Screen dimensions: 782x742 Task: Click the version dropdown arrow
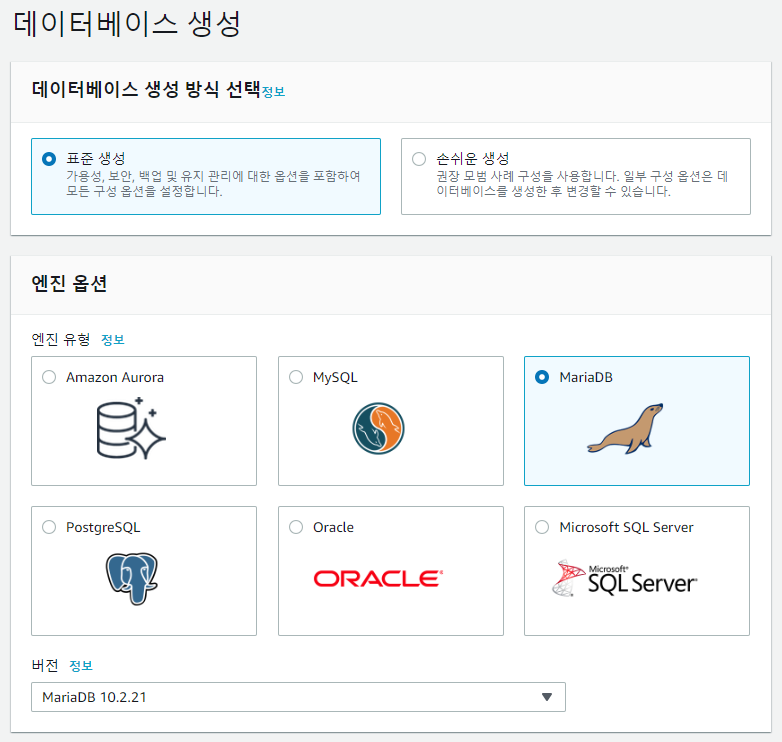pyautogui.click(x=547, y=697)
